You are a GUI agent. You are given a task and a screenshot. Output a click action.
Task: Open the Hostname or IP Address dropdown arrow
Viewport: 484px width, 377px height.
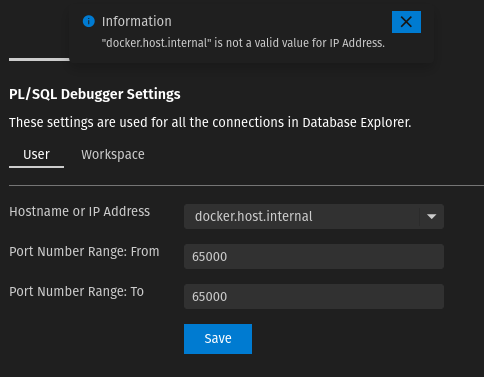click(431, 217)
